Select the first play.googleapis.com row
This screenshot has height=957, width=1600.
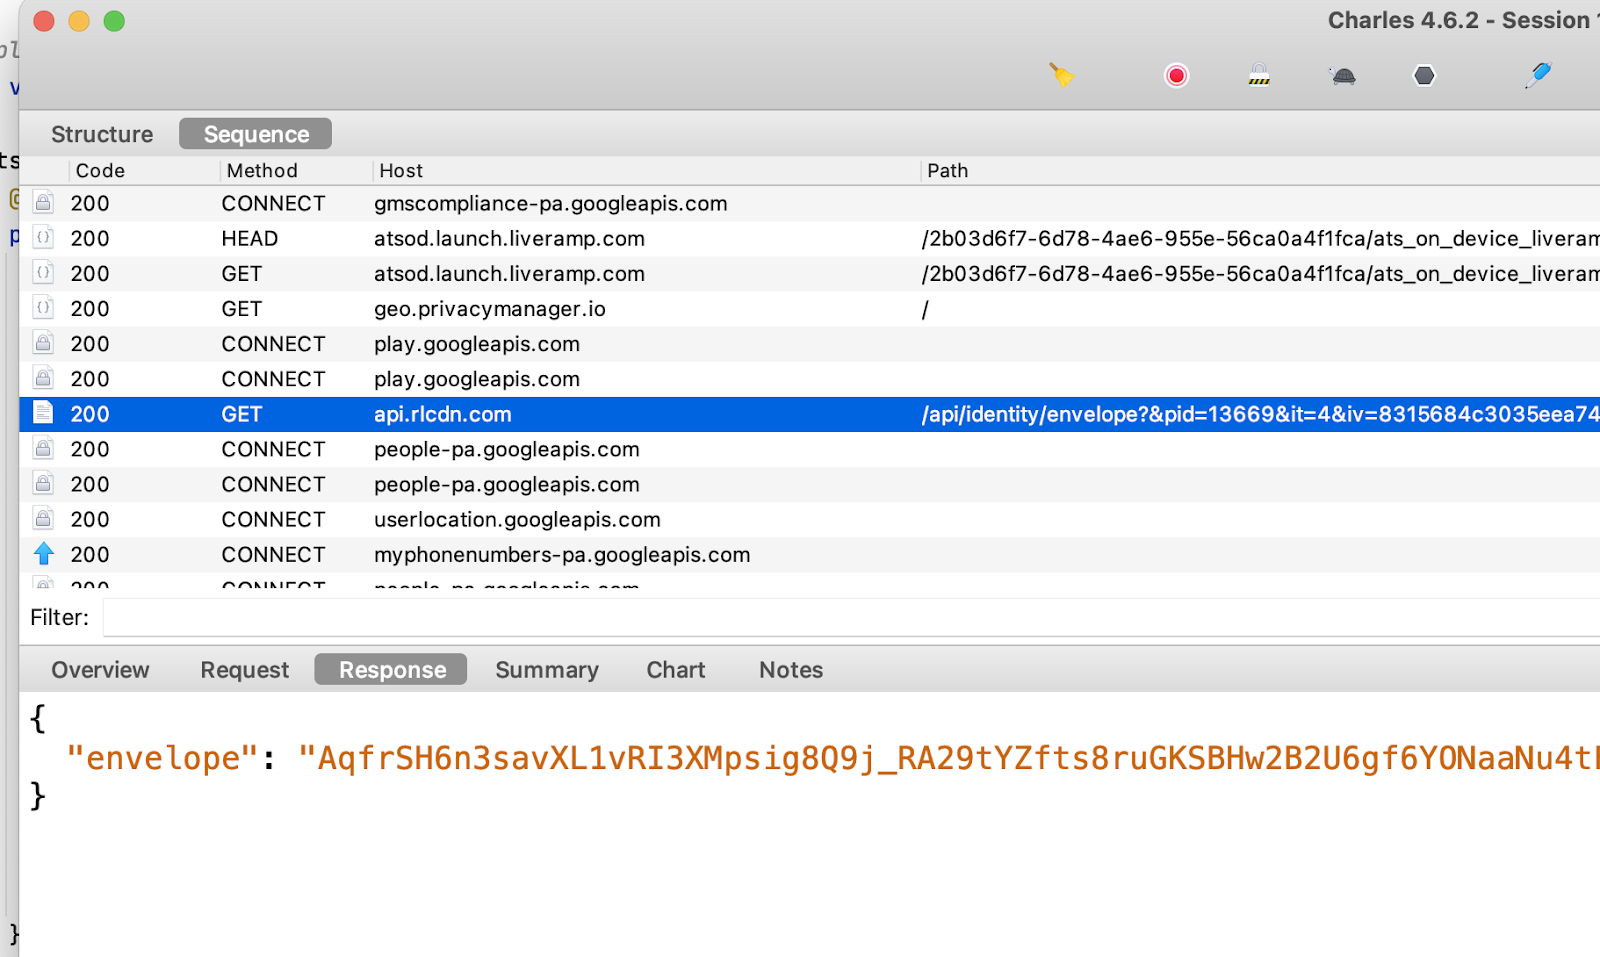coord(809,344)
